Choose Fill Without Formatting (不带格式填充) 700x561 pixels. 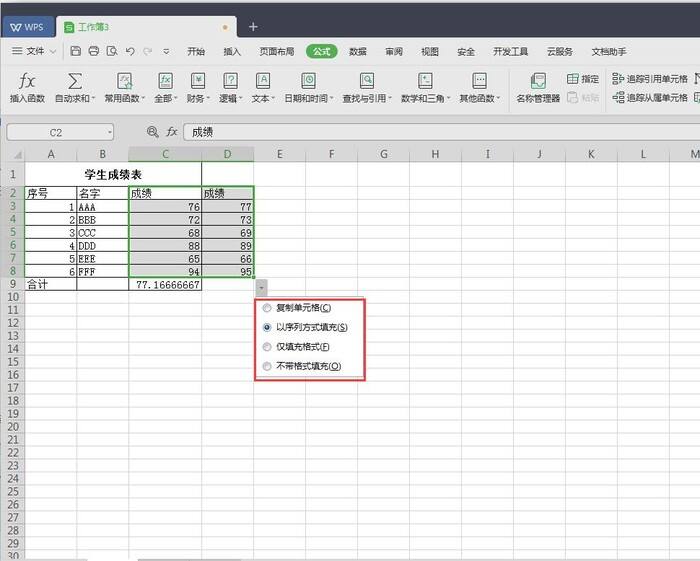coord(267,366)
